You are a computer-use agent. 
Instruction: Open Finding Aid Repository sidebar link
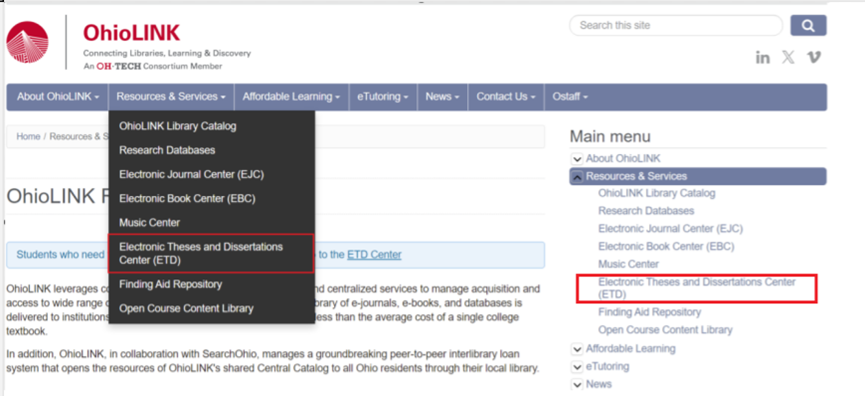coord(649,312)
